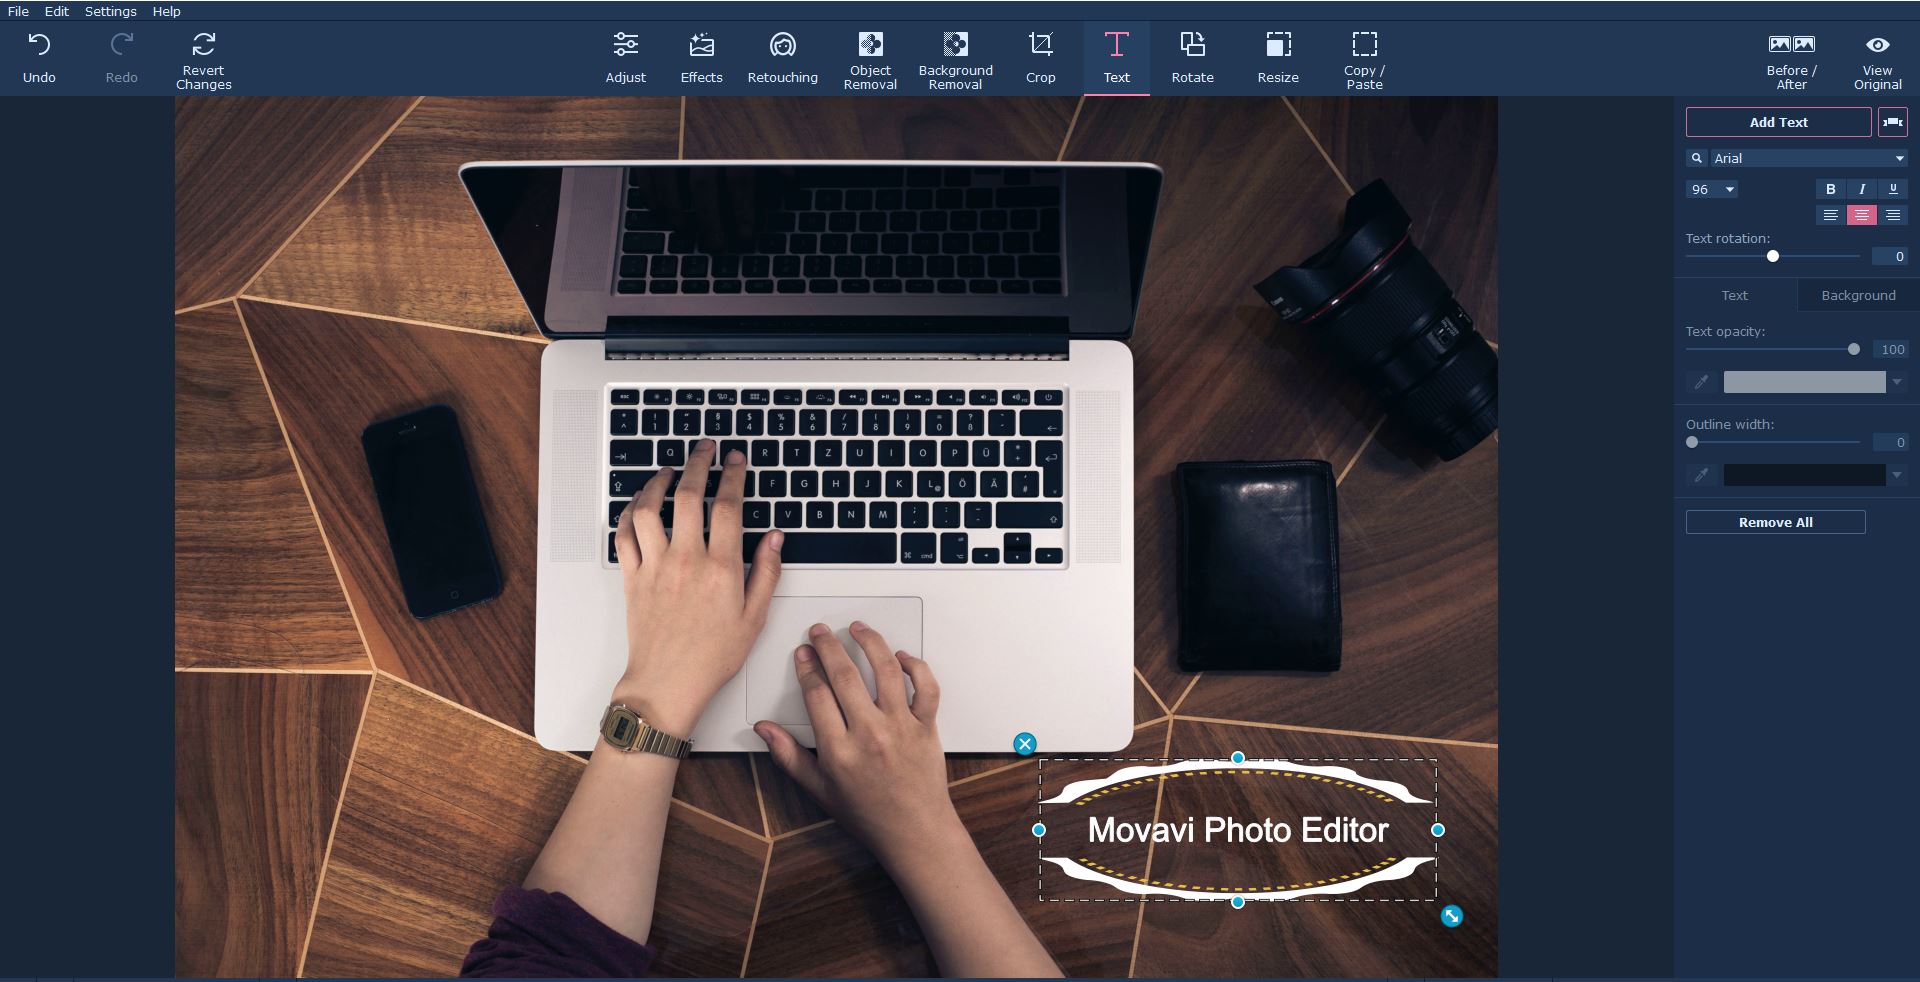Align text to the right
1920x982 pixels.
coord(1892,215)
